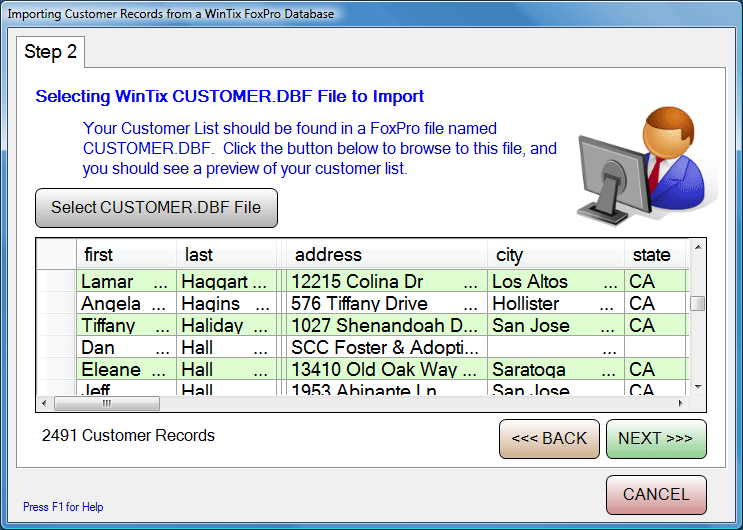Viewport: 743px width, 530px height.
Task: Click the San Jose cell in Tiffany's row
Action: (x=556, y=325)
